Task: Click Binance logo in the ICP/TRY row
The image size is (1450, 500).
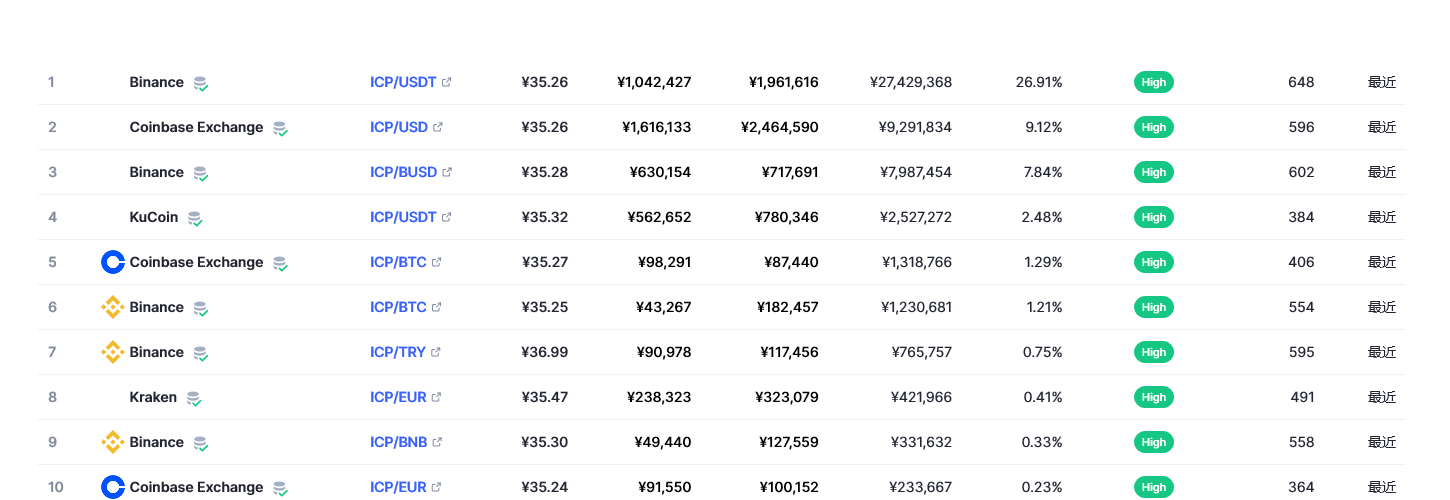Action: pos(112,352)
